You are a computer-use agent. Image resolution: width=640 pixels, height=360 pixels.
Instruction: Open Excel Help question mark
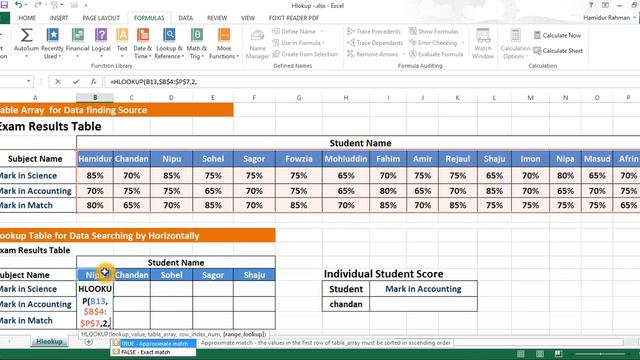click(591, 5)
